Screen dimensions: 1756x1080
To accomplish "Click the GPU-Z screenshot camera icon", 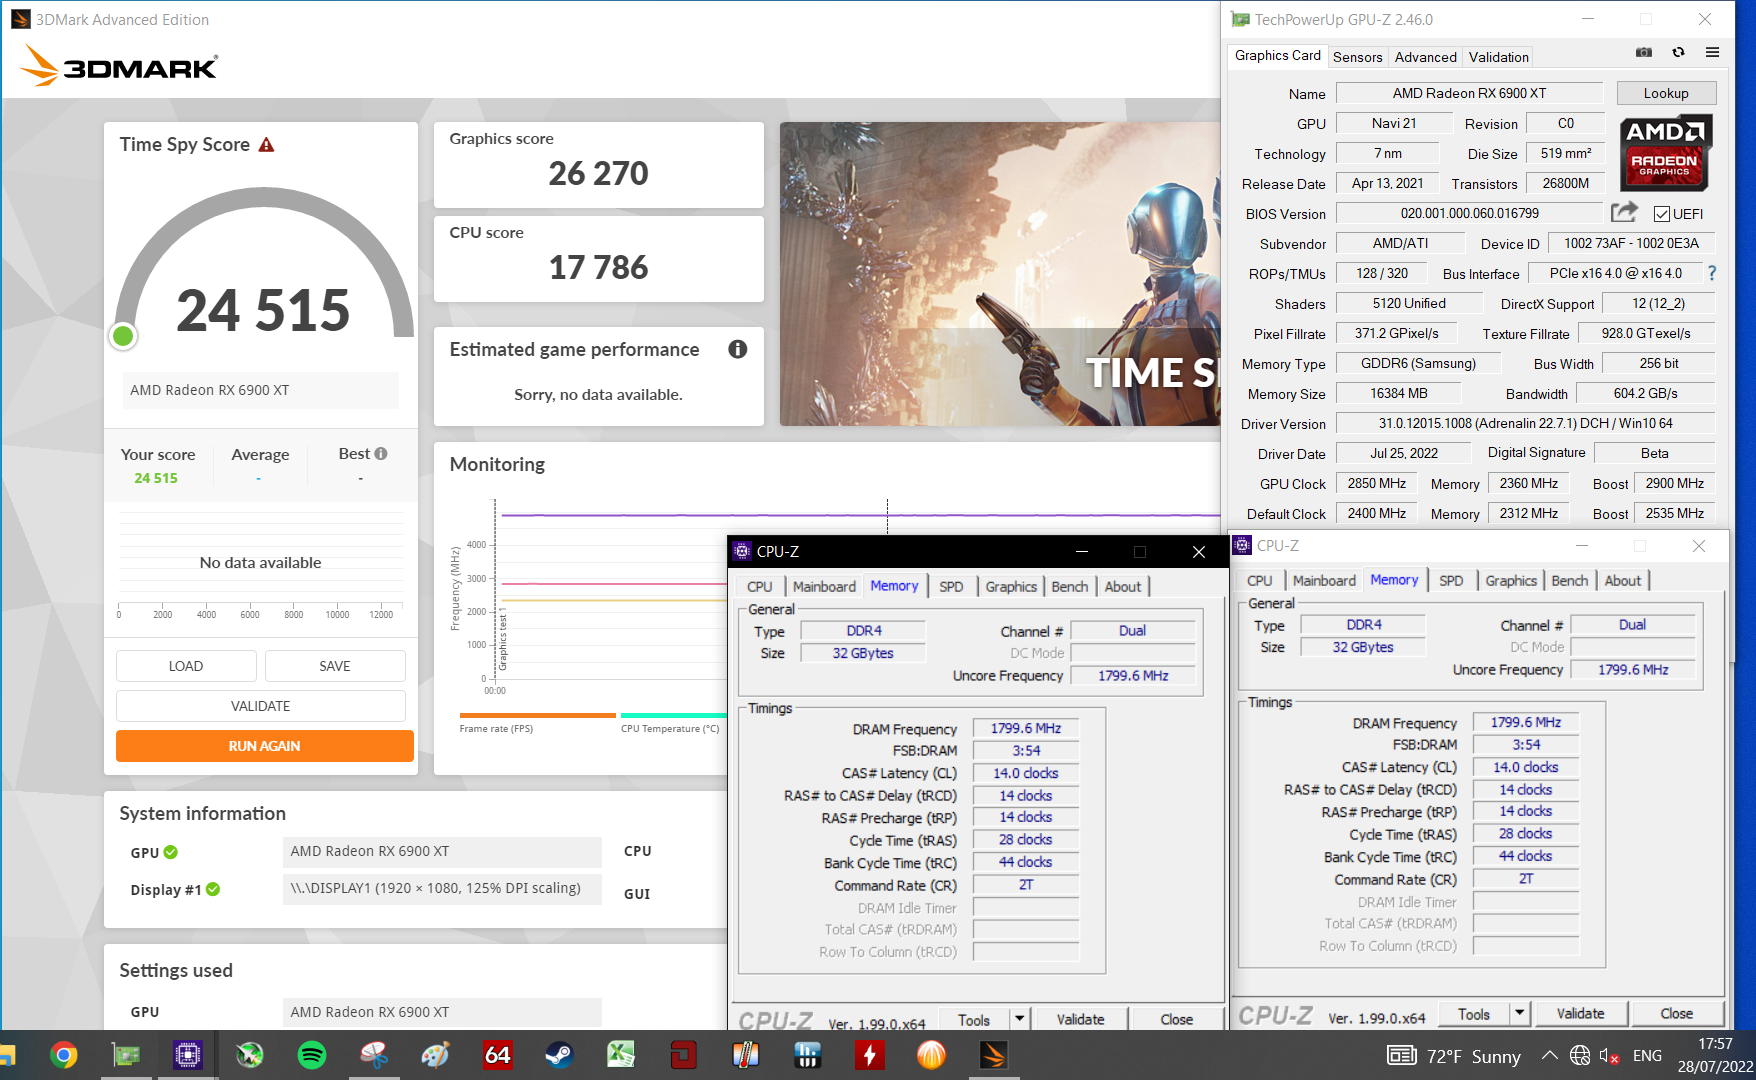I will pyautogui.click(x=1643, y=53).
